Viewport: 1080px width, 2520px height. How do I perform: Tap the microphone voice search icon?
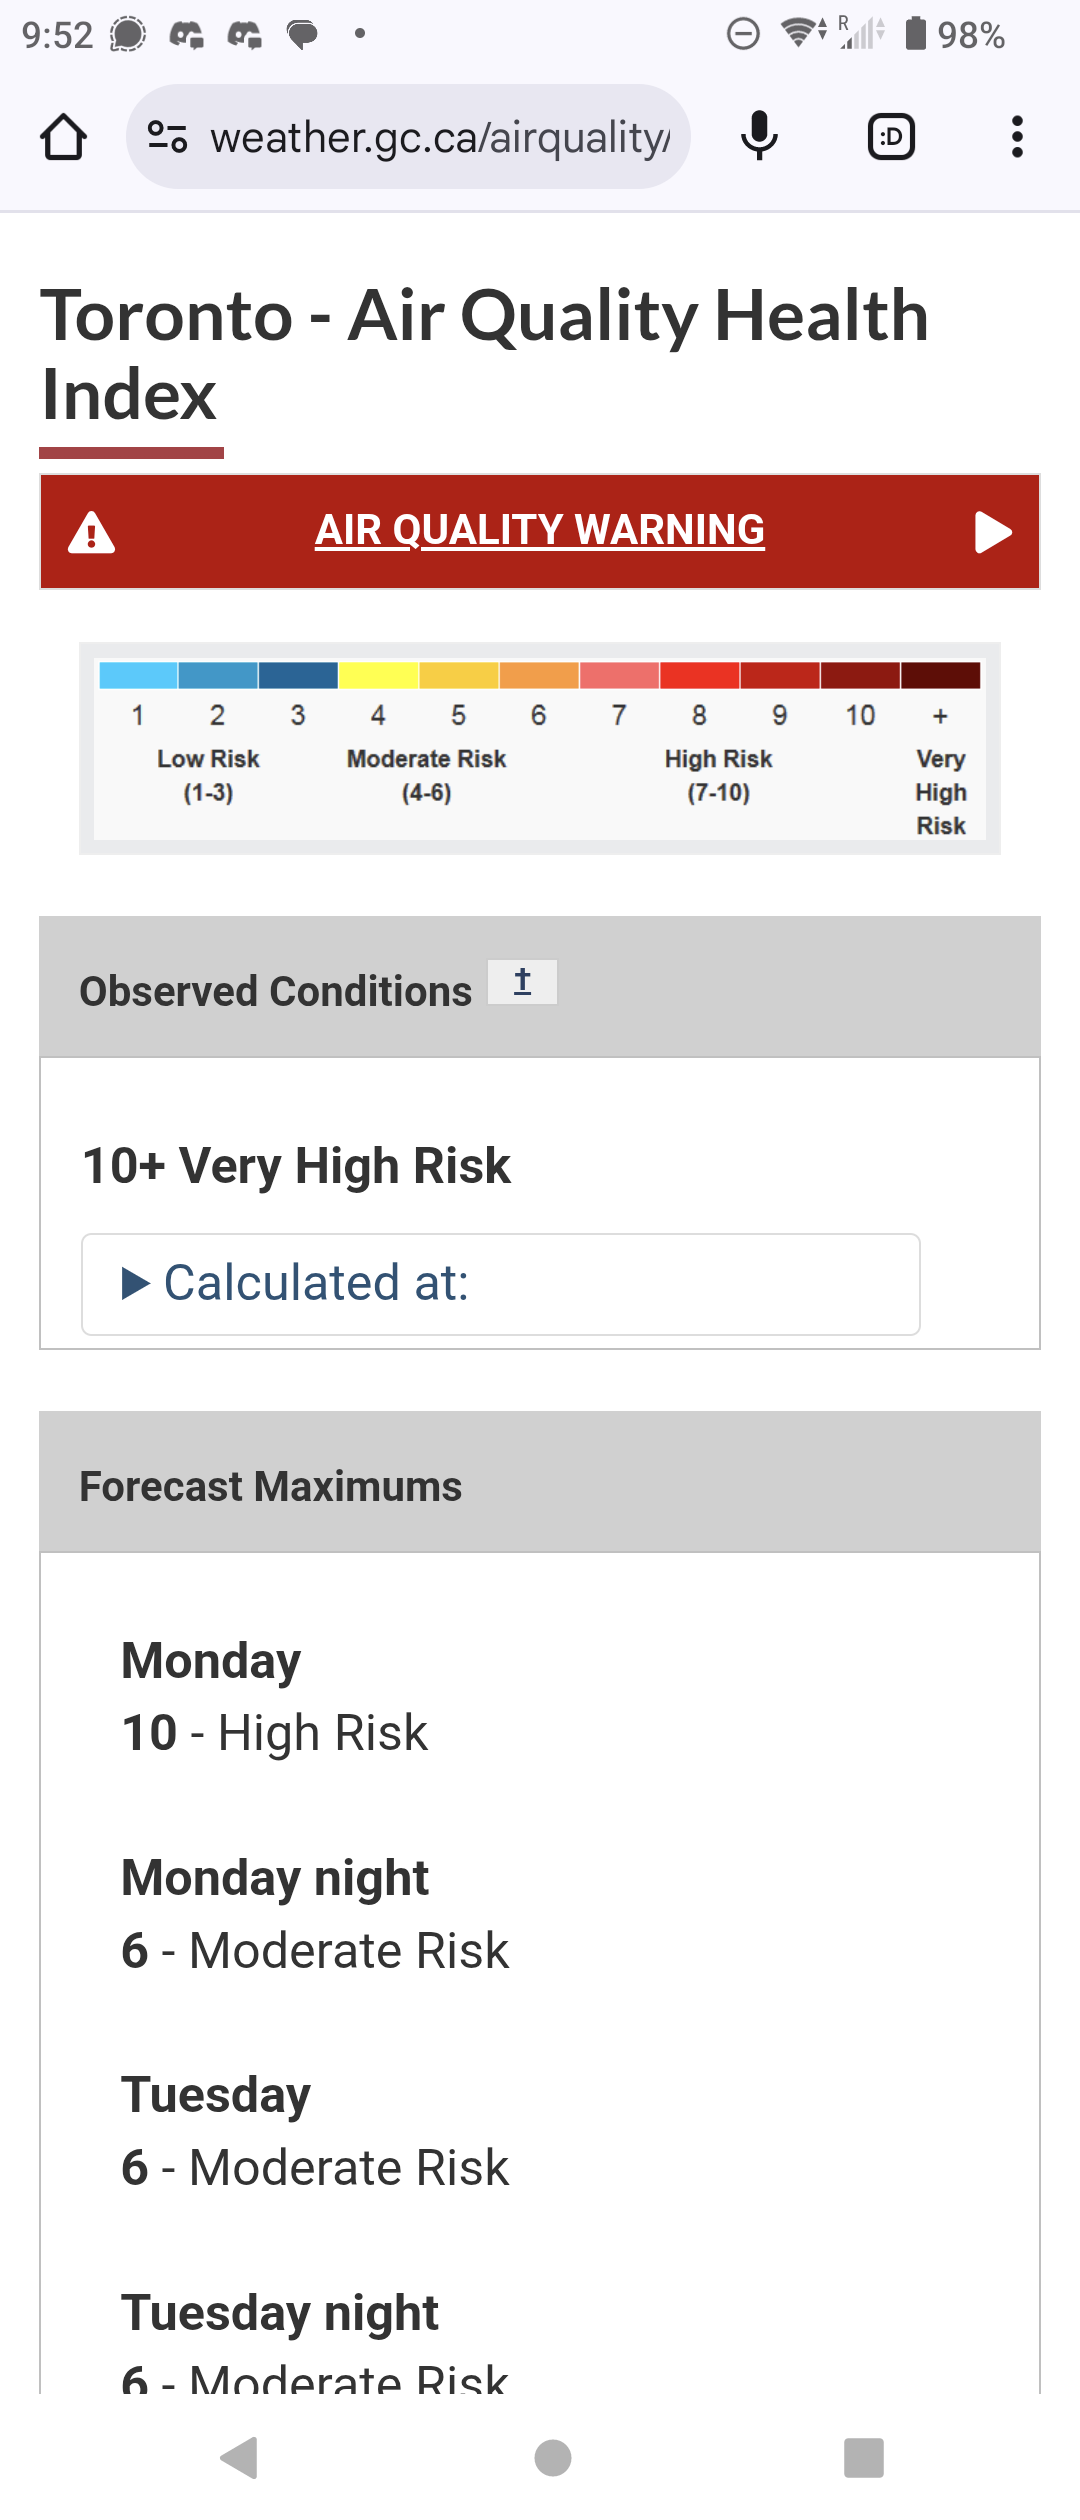tap(760, 136)
